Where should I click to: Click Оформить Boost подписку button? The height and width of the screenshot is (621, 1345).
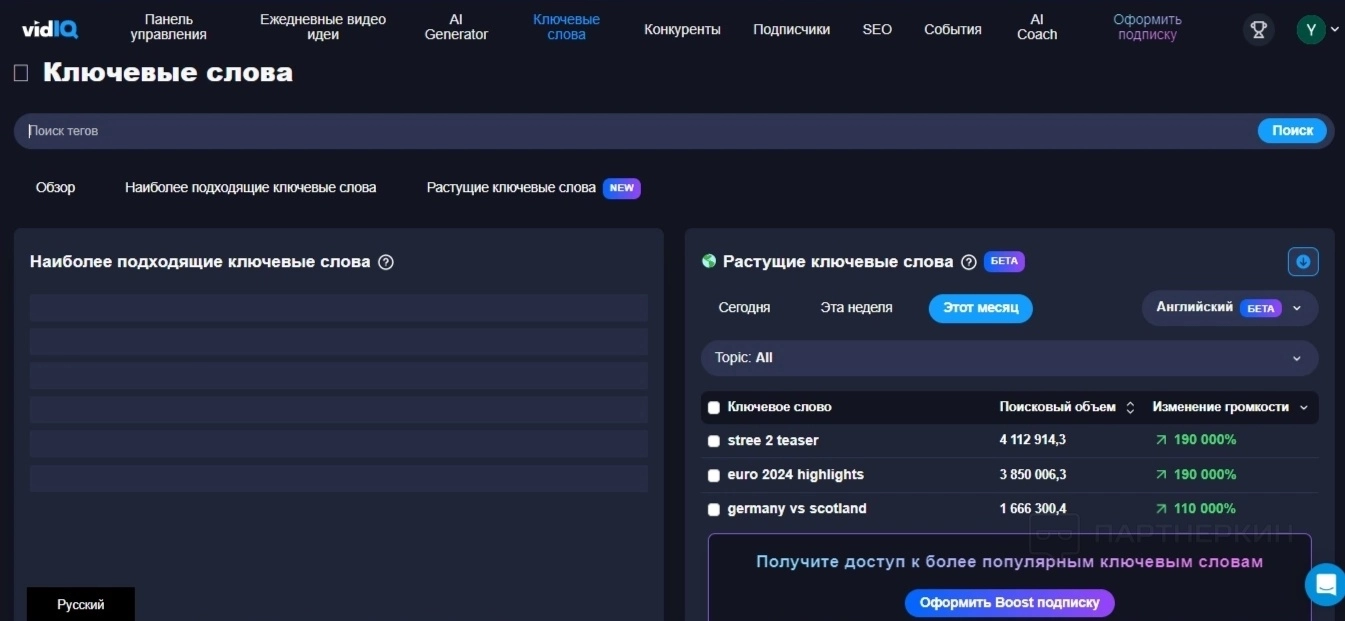coord(1009,603)
